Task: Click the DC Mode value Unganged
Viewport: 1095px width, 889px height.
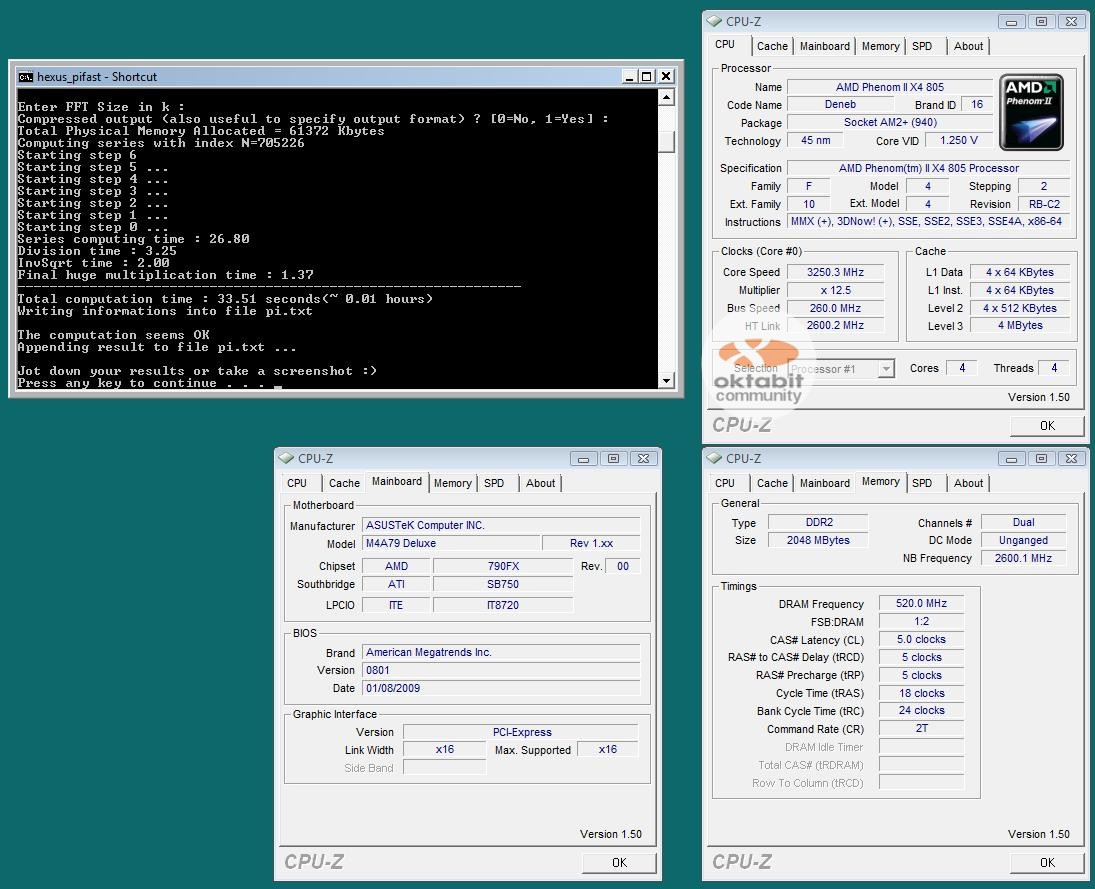Action: (1023, 541)
